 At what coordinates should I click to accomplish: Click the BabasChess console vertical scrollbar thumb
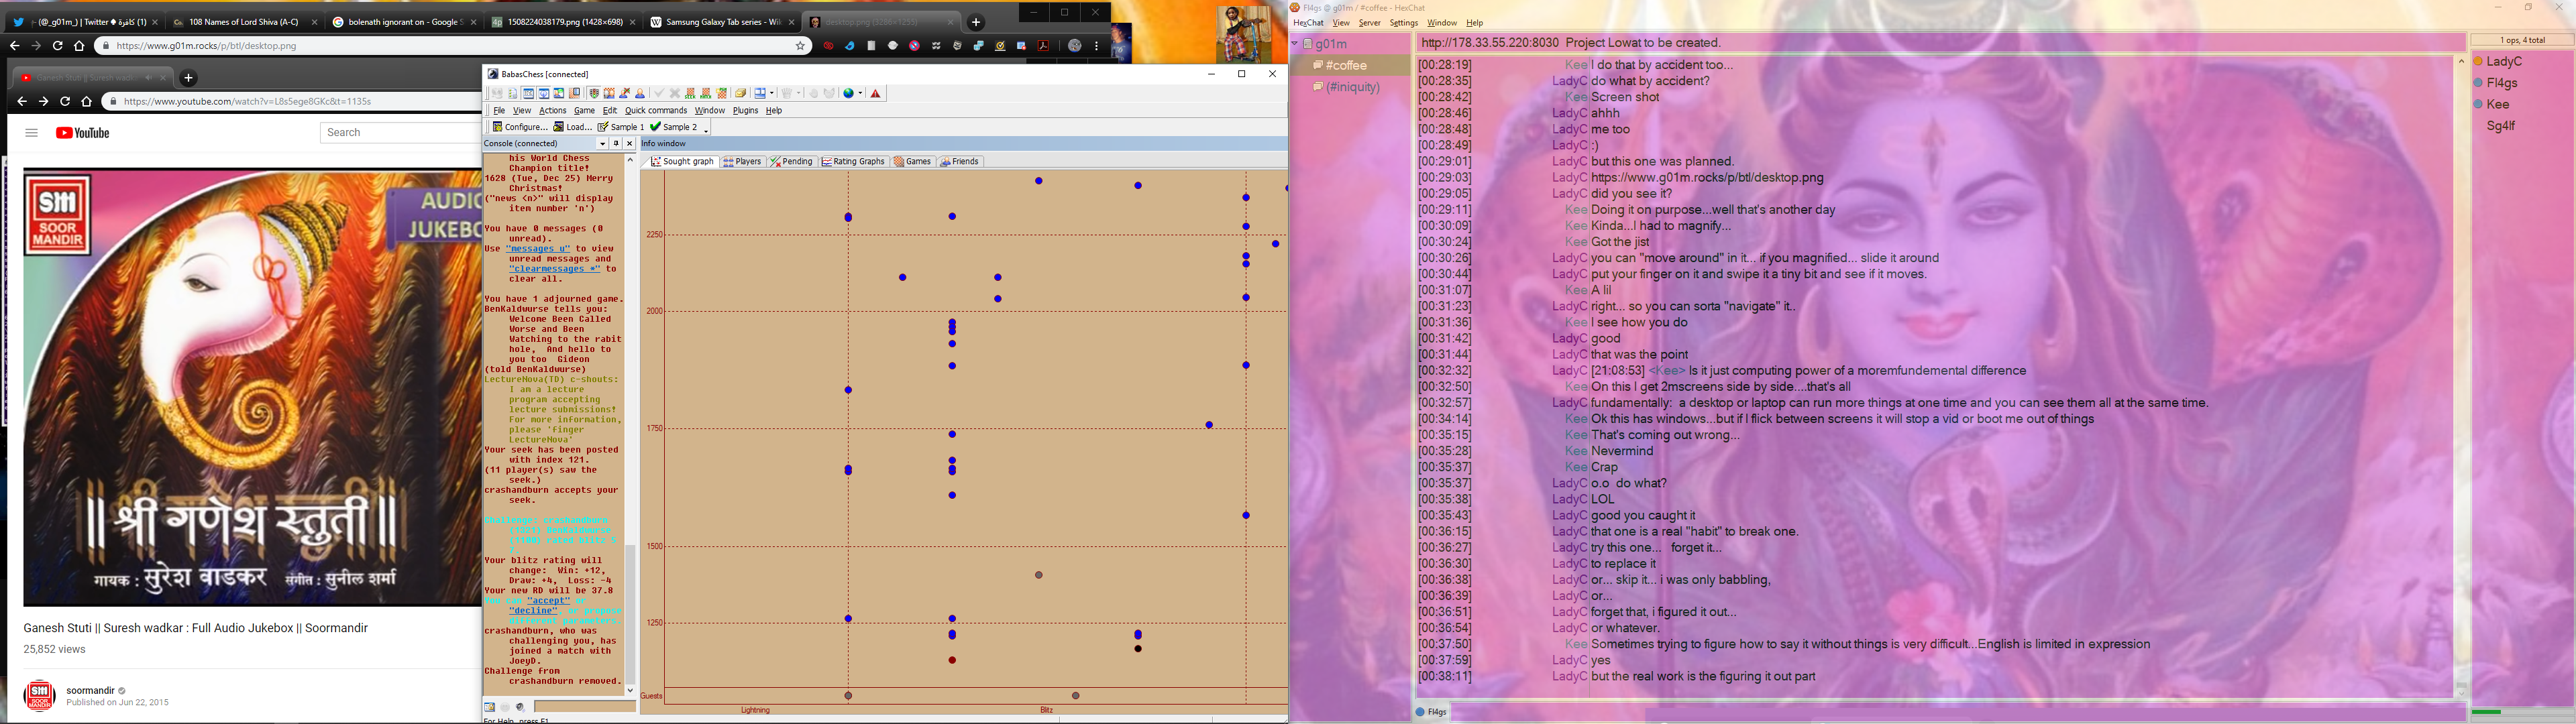630,614
